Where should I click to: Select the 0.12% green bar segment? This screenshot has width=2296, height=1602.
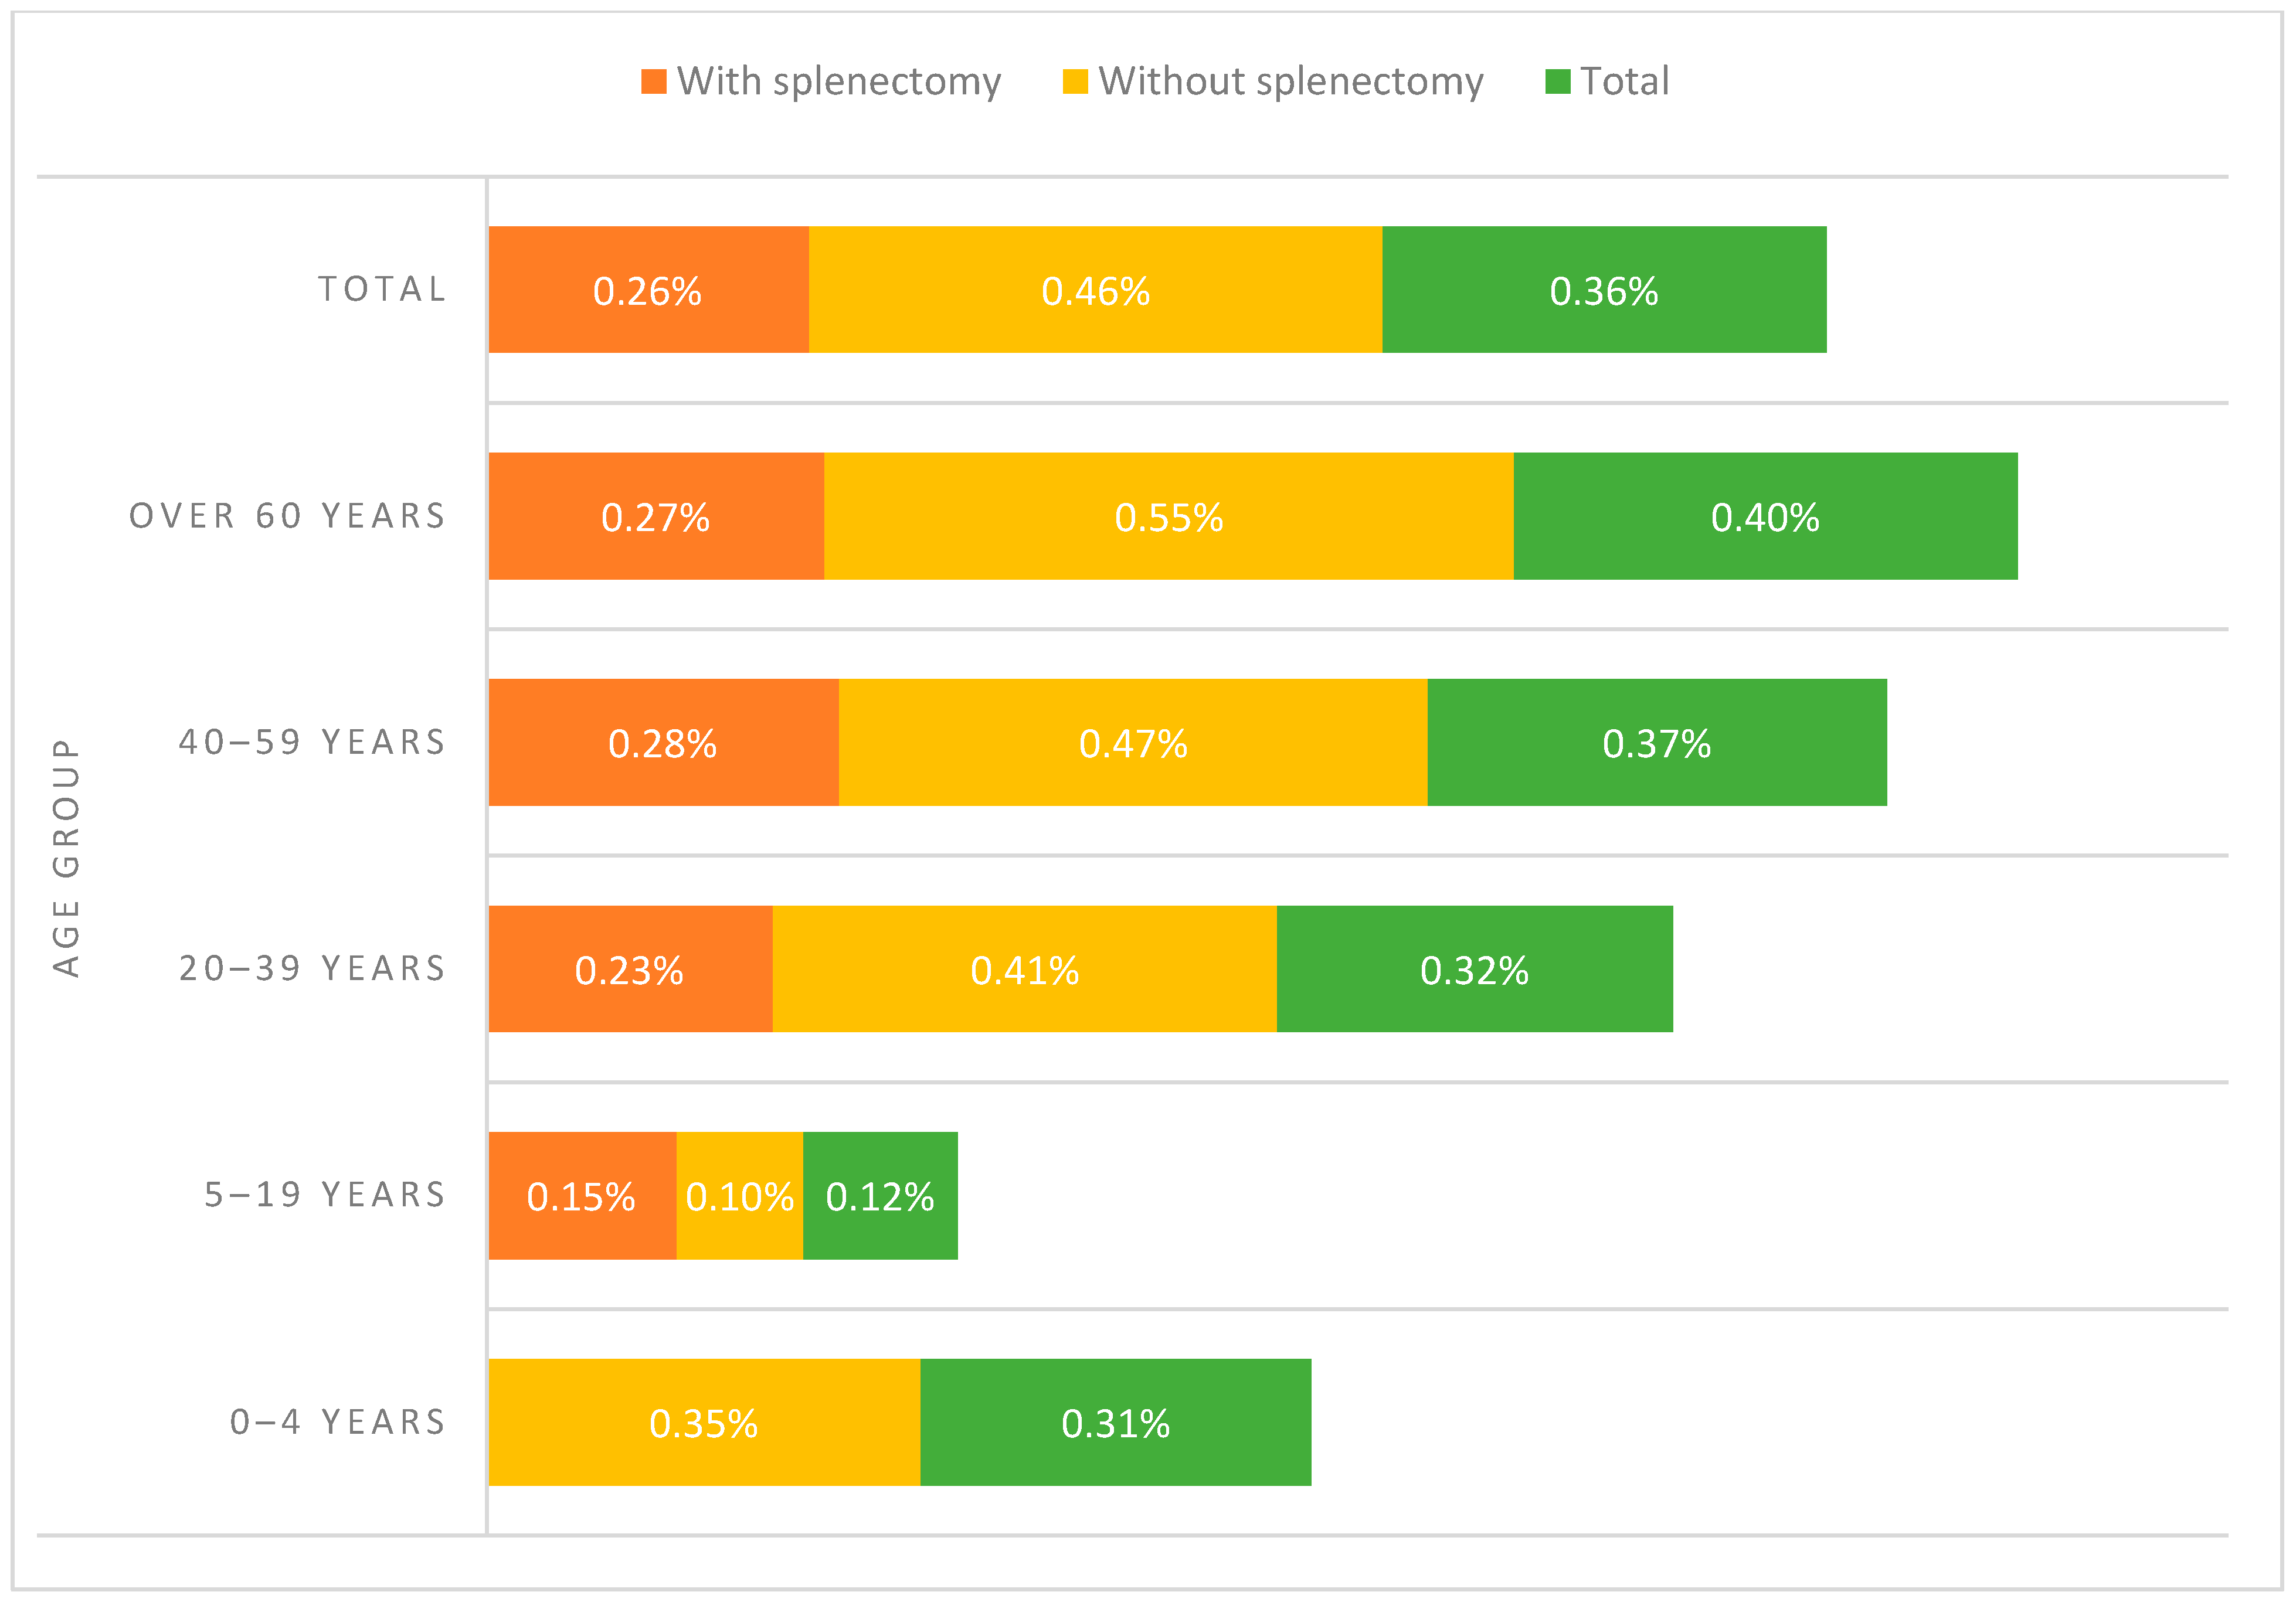[880, 1196]
